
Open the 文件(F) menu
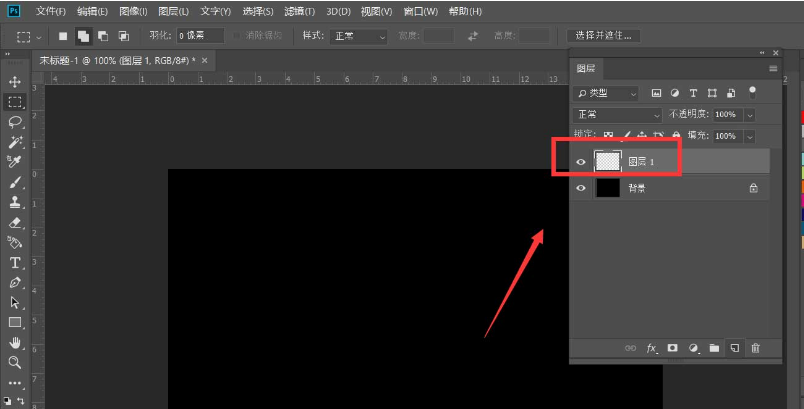[x=51, y=11]
